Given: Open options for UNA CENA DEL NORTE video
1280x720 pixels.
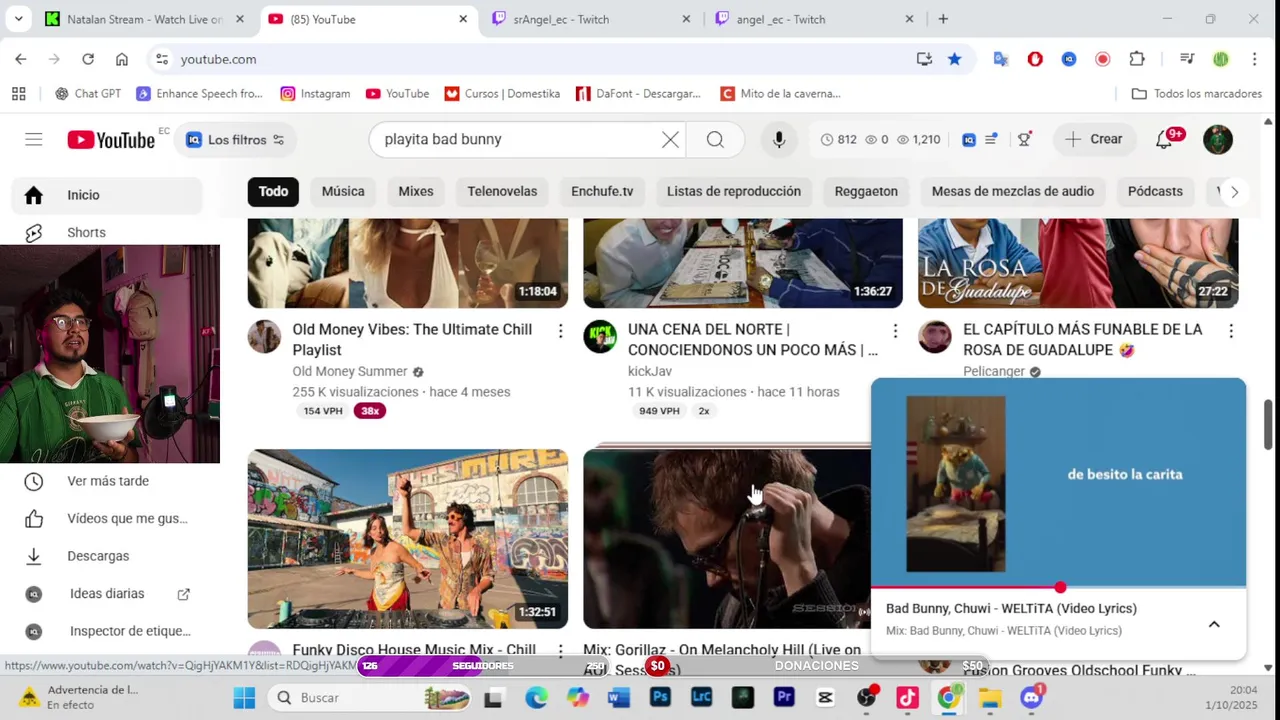Looking at the screenshot, I should pos(895,331).
